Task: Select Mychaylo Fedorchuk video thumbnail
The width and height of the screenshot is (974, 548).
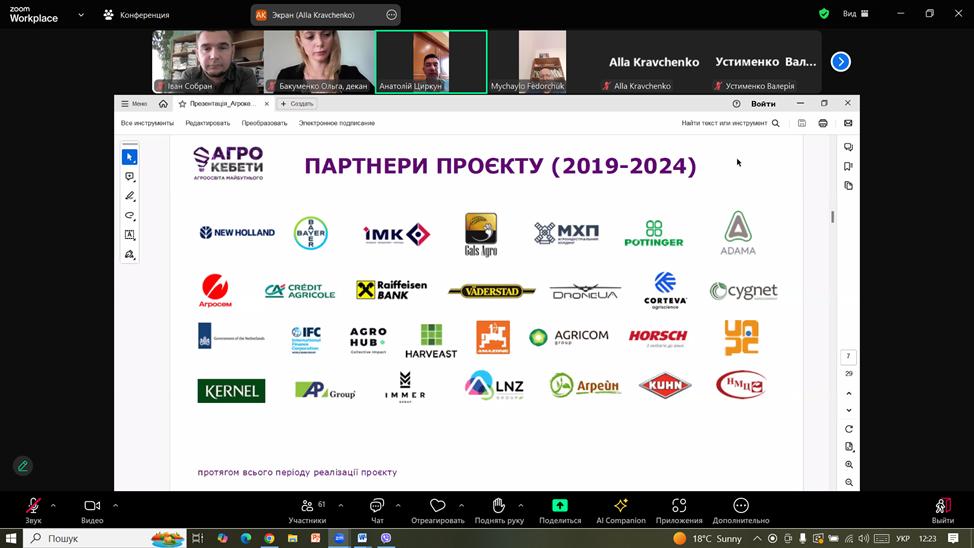Action: point(542,62)
